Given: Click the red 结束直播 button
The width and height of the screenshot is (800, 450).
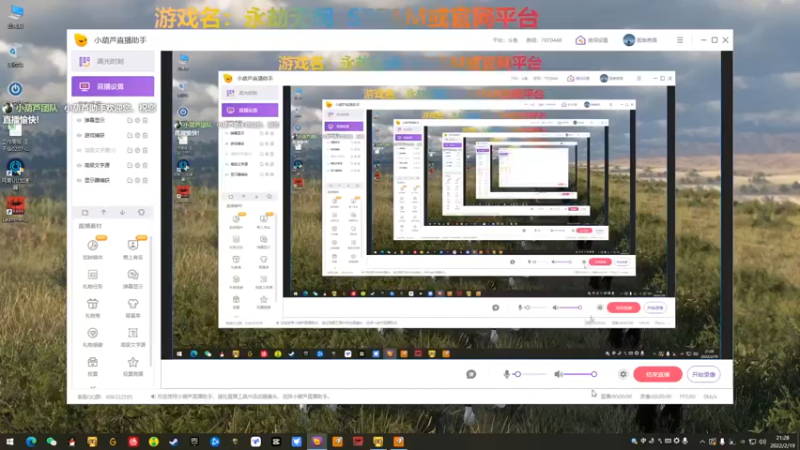Looking at the screenshot, I should coord(658,374).
